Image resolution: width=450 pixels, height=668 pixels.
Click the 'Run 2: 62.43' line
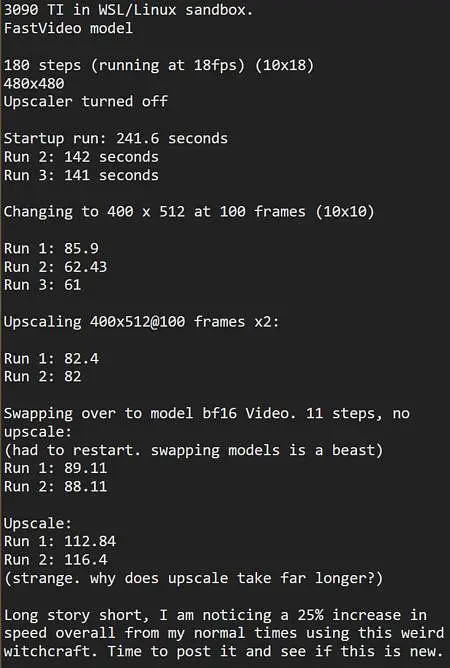coord(55,267)
